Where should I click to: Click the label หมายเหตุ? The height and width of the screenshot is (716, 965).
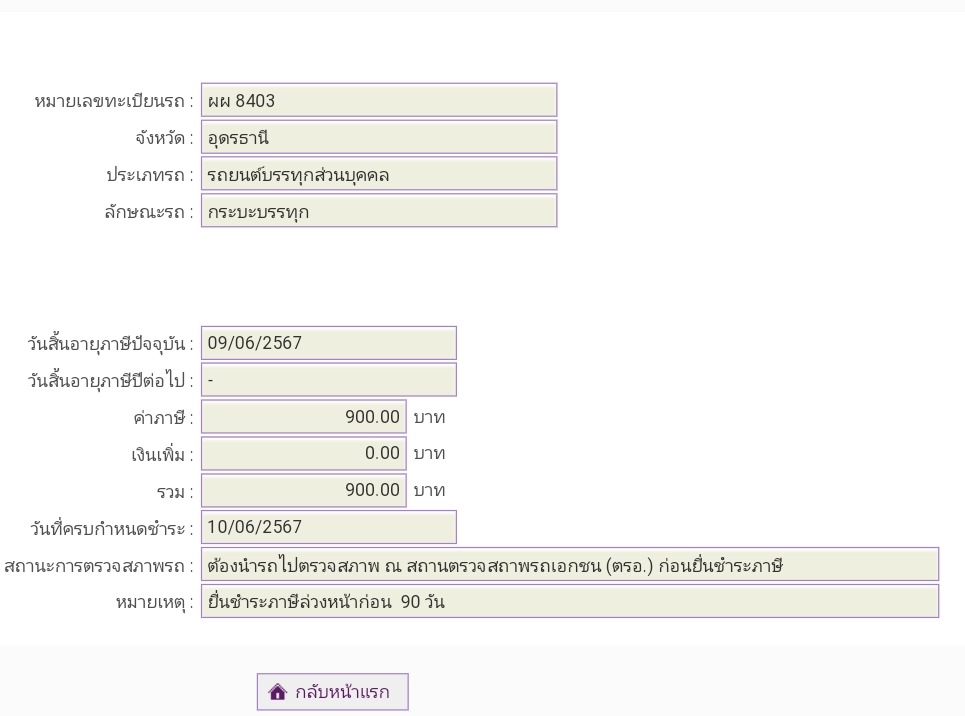click(x=155, y=602)
